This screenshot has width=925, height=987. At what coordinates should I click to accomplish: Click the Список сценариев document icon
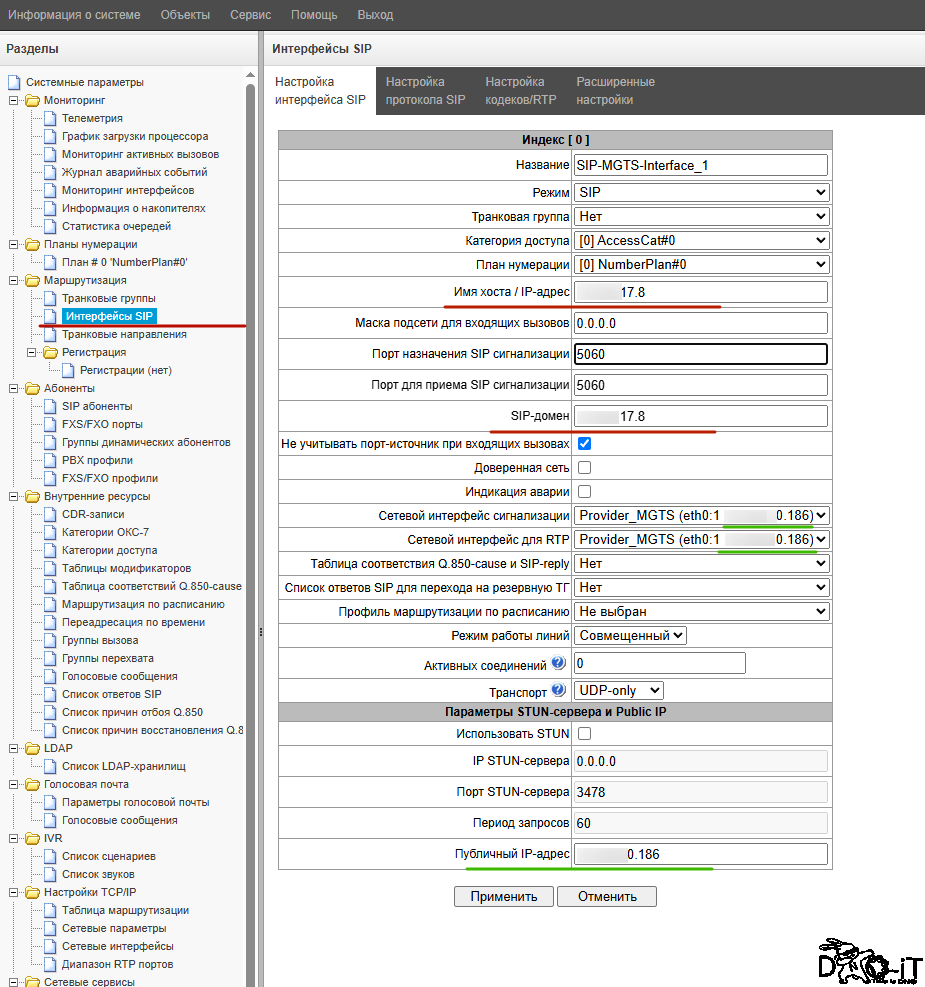point(50,857)
